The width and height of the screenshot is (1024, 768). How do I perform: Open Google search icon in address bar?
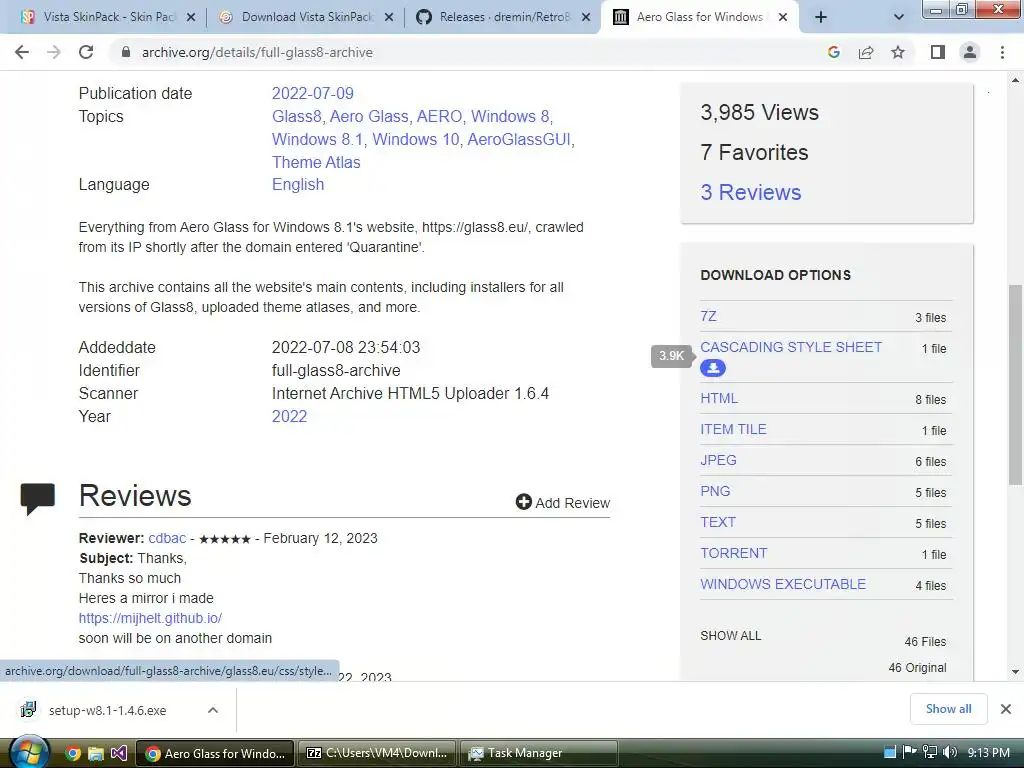pyautogui.click(x=834, y=52)
